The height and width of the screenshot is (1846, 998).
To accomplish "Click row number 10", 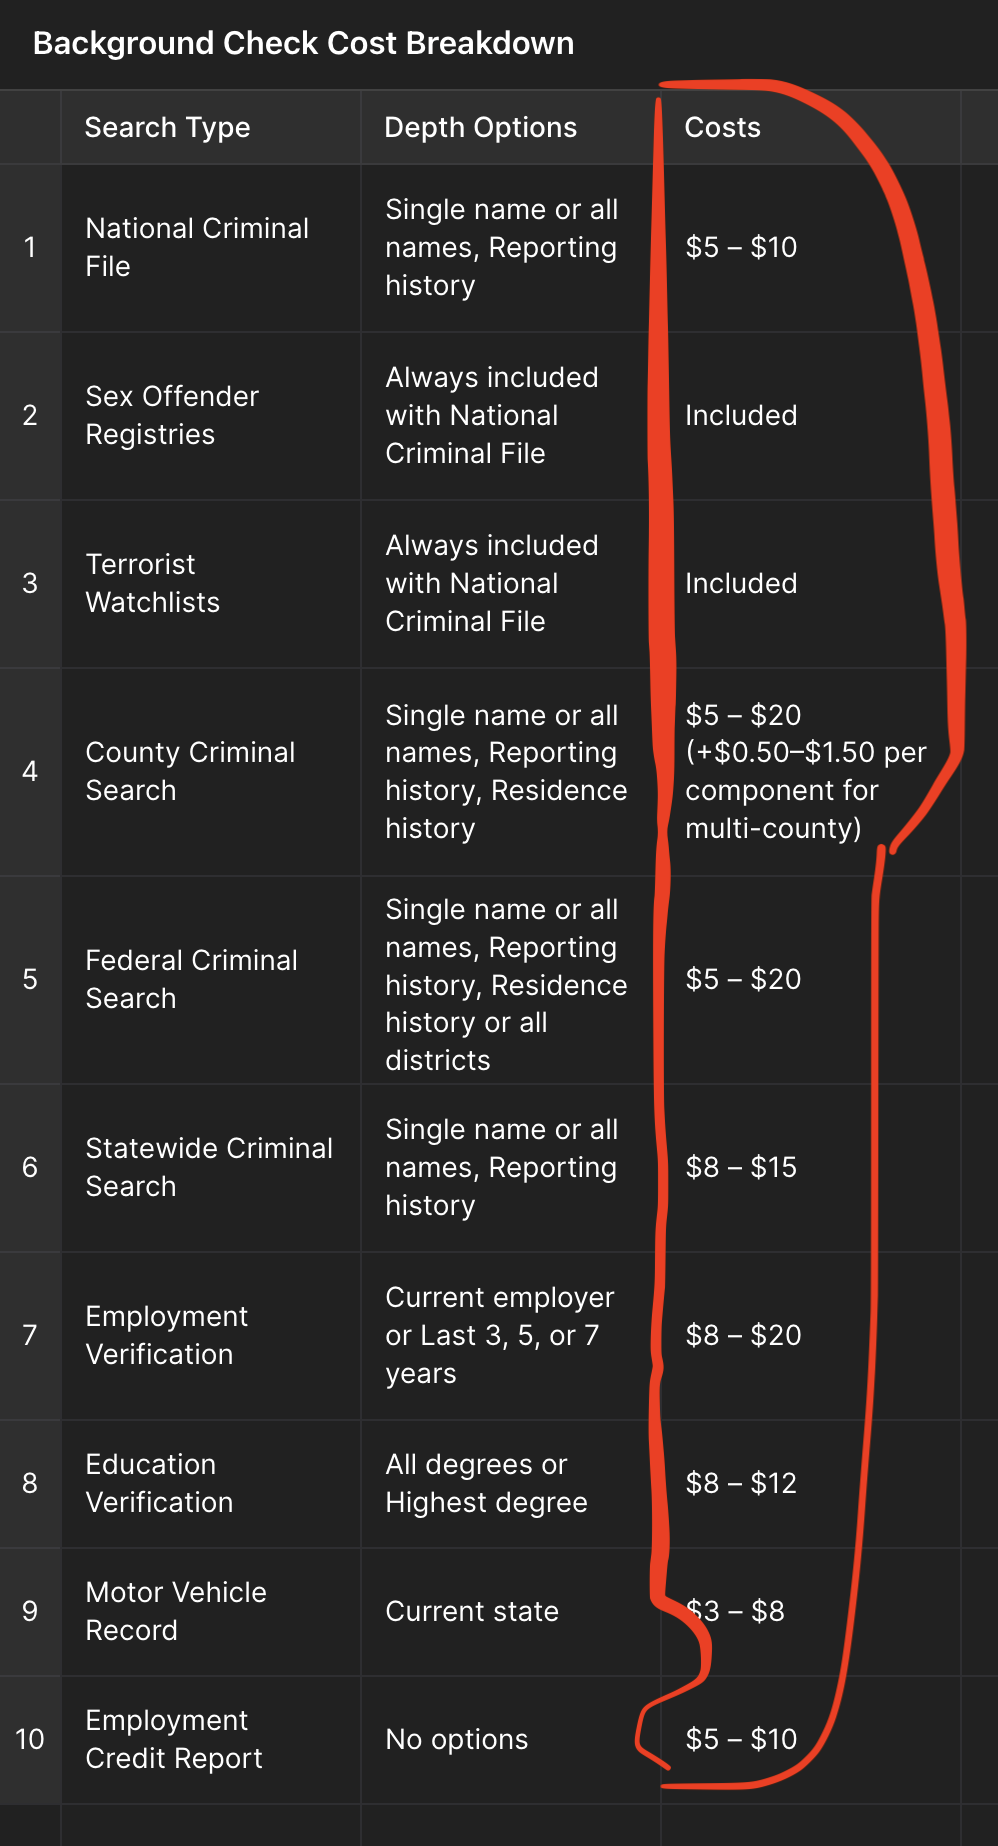I will pyautogui.click(x=30, y=1740).
